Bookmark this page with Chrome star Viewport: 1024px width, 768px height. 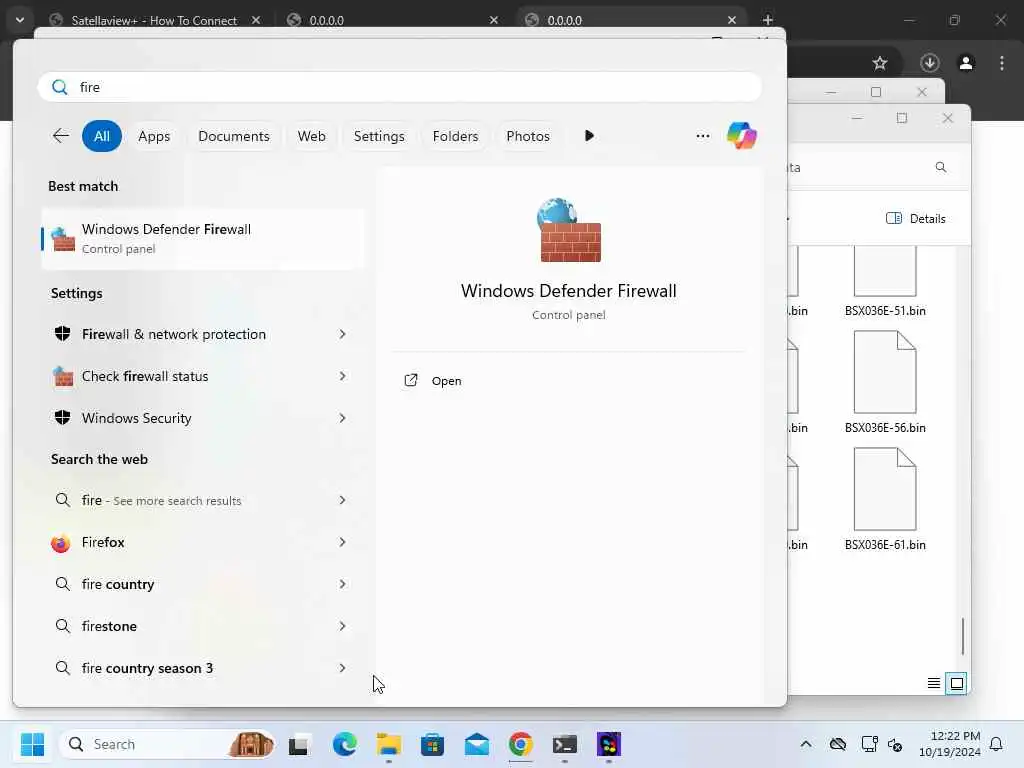880,63
